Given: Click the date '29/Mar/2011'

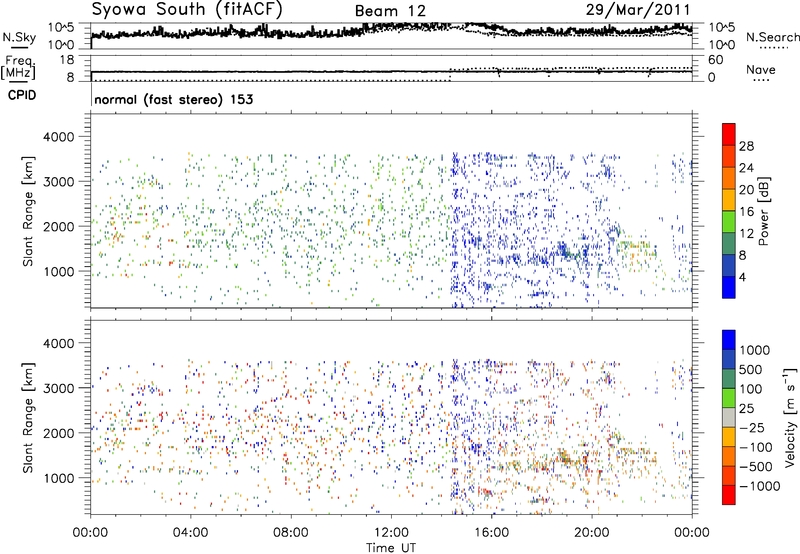Looking at the screenshot, I should point(638,9).
